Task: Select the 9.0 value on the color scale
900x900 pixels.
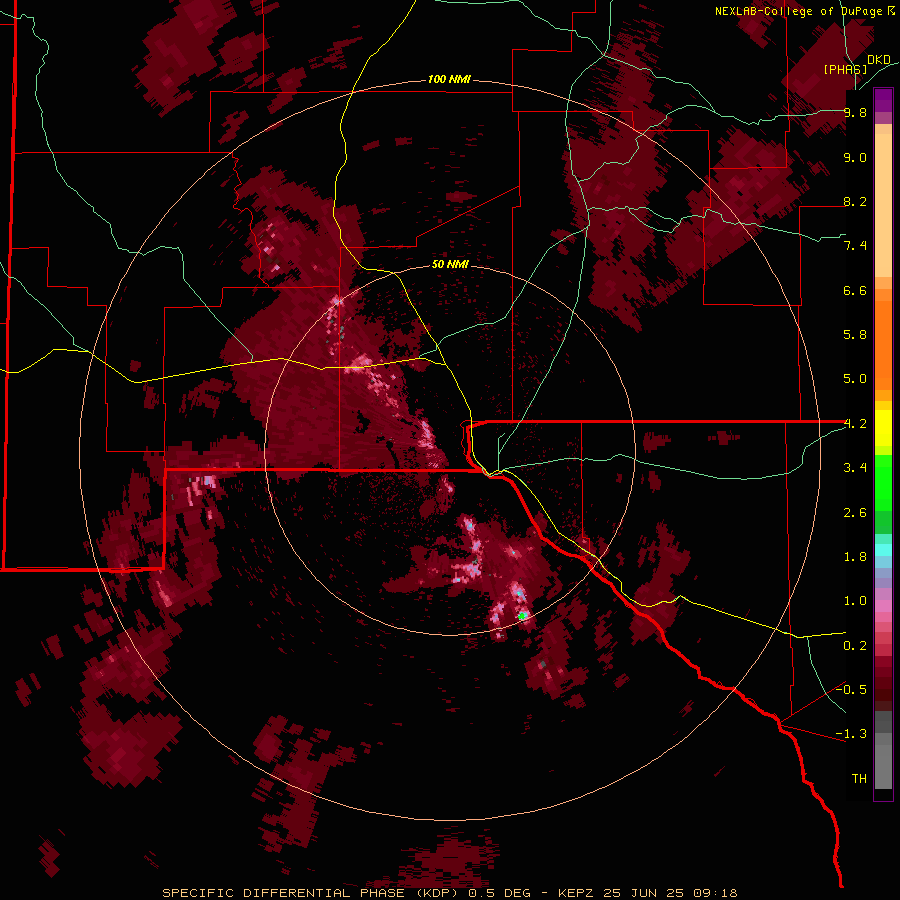Action: (x=855, y=157)
